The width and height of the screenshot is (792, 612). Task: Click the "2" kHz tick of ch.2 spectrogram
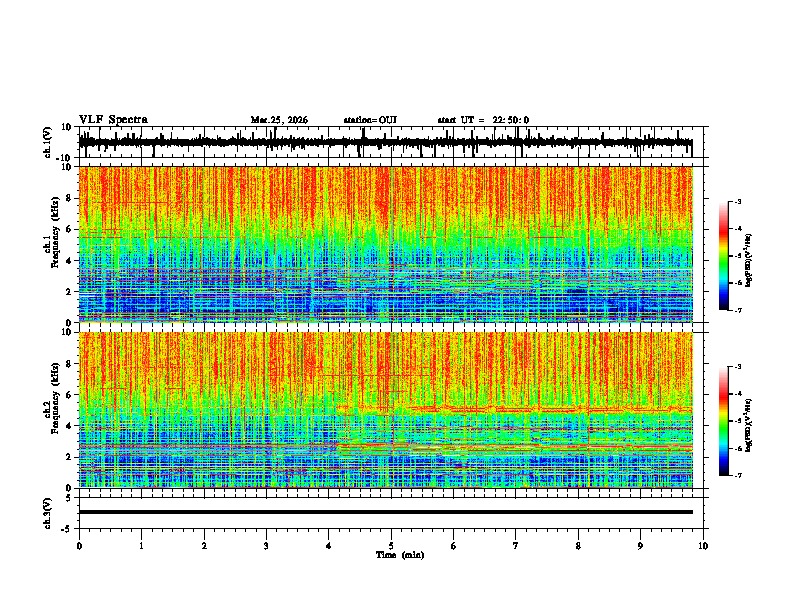tap(70, 457)
